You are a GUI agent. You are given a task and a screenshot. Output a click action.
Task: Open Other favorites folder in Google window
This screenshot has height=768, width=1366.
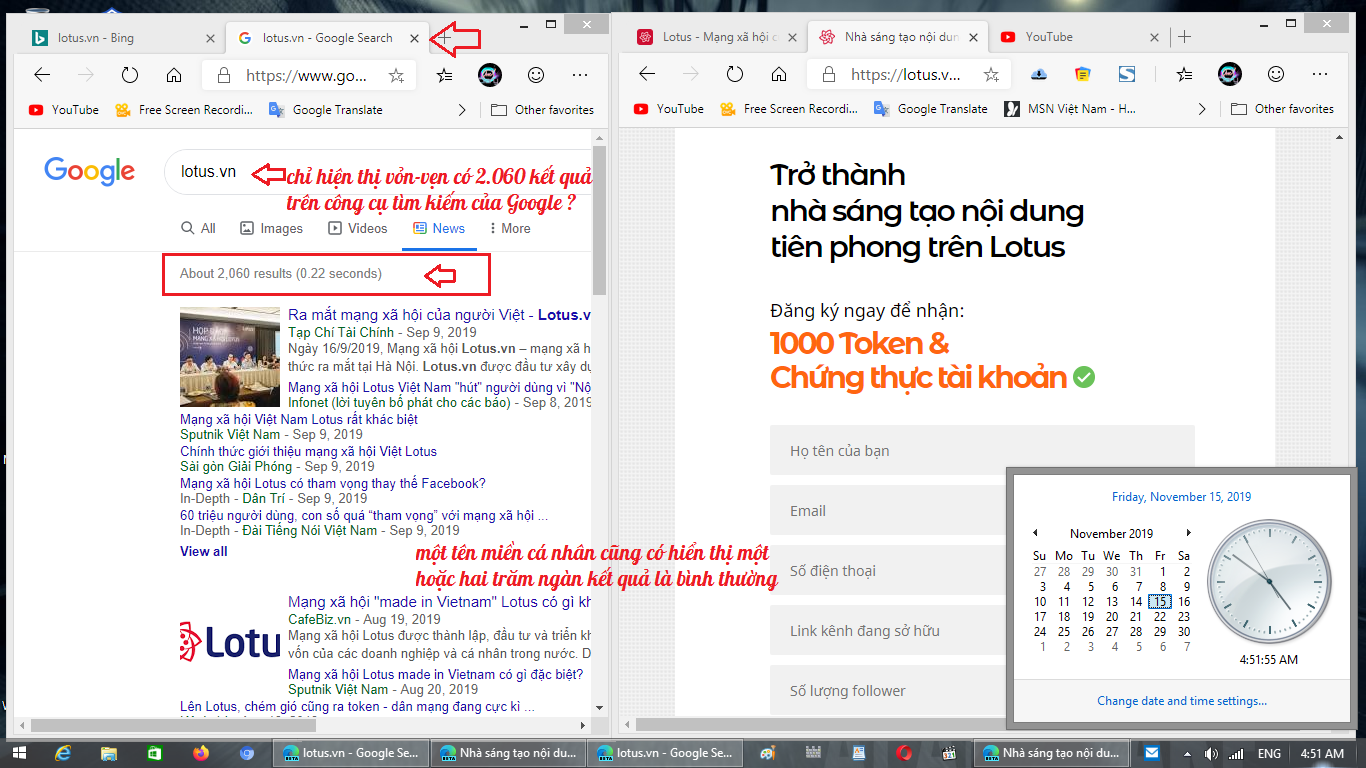pos(542,110)
